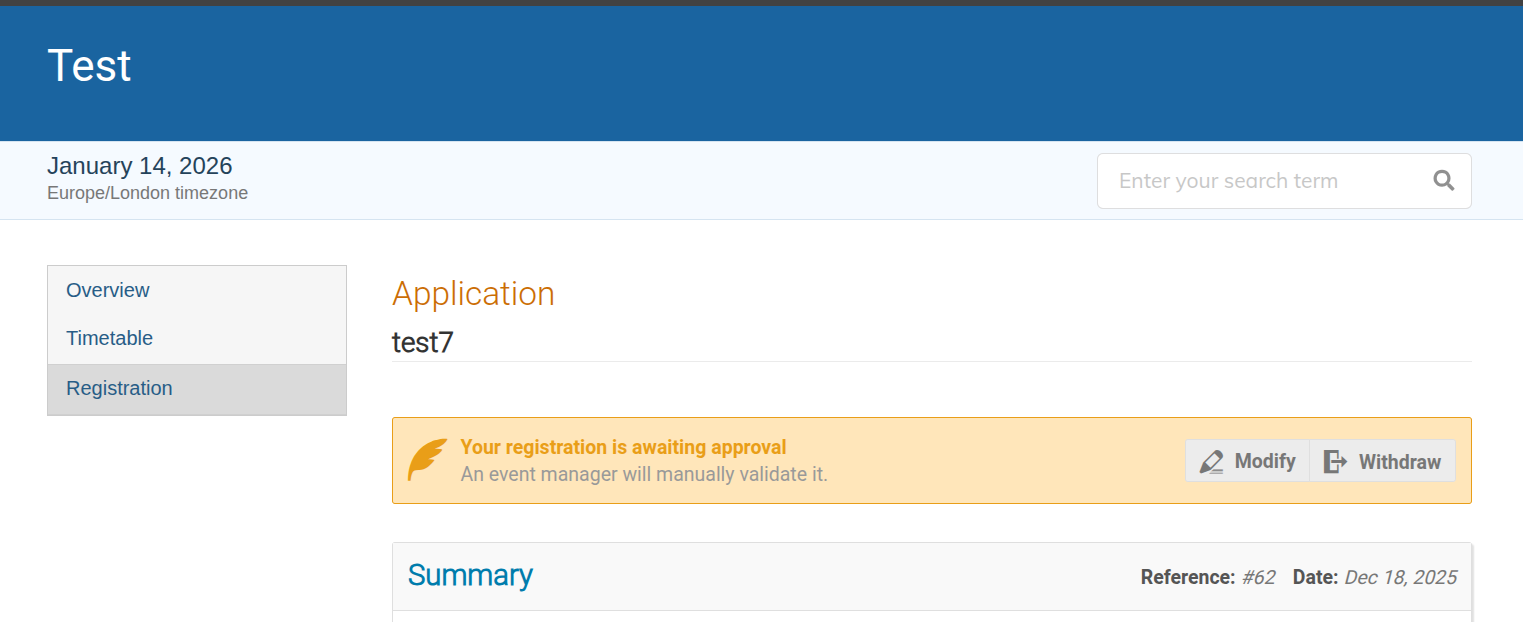Click the orange Application heading
Viewport: 1523px width, 622px height.
[473, 294]
